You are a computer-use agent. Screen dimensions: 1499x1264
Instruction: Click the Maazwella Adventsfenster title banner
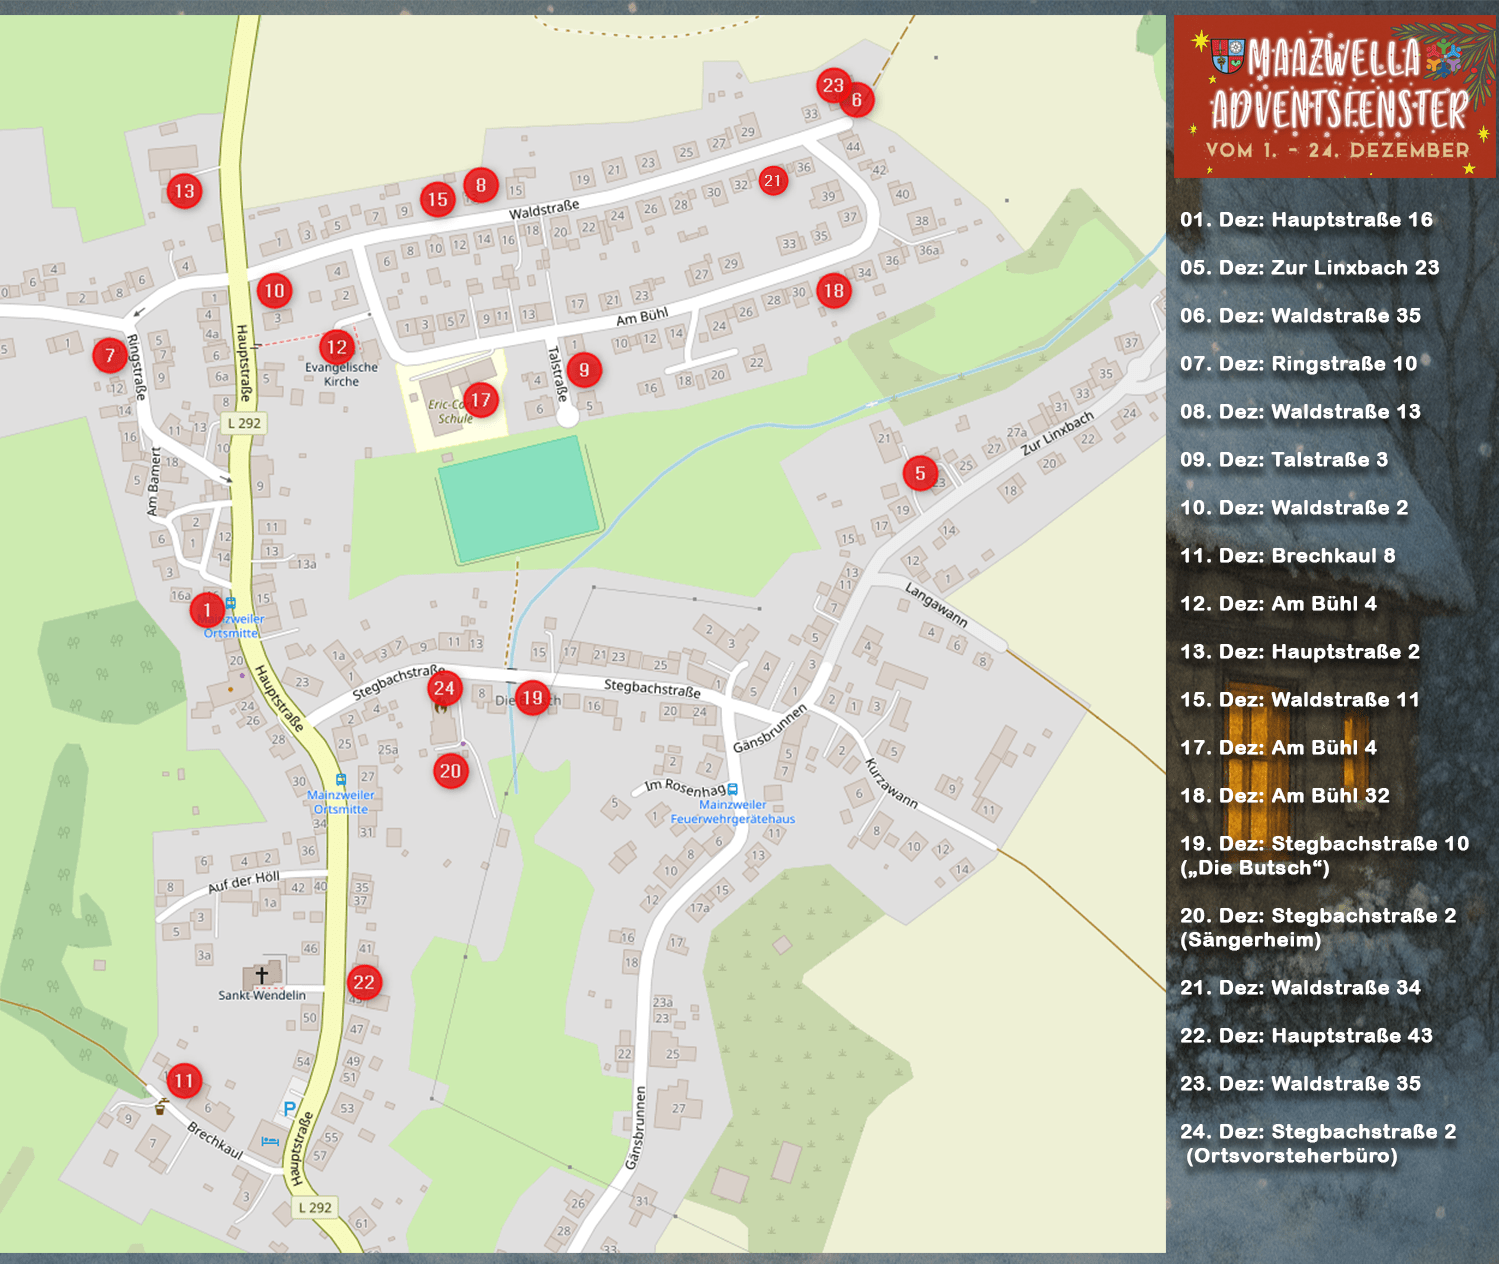1335,97
